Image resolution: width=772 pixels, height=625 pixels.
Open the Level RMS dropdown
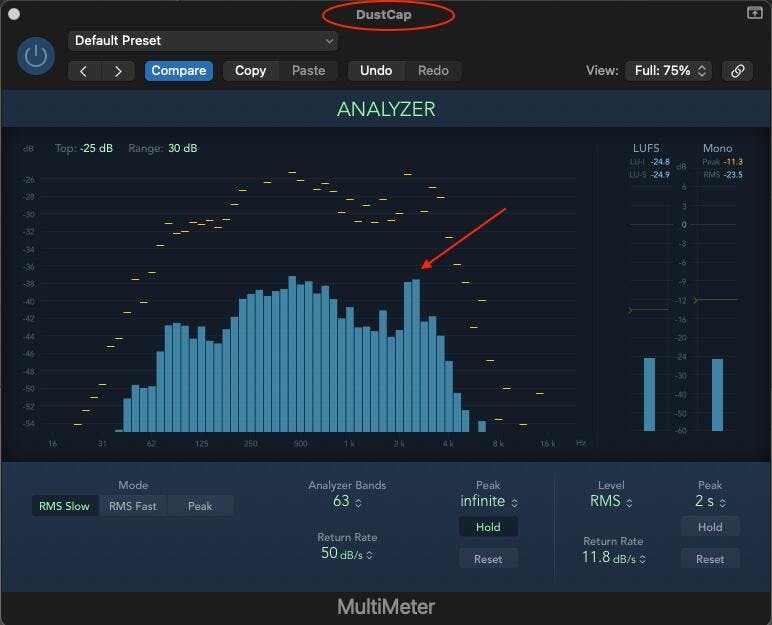(611, 501)
